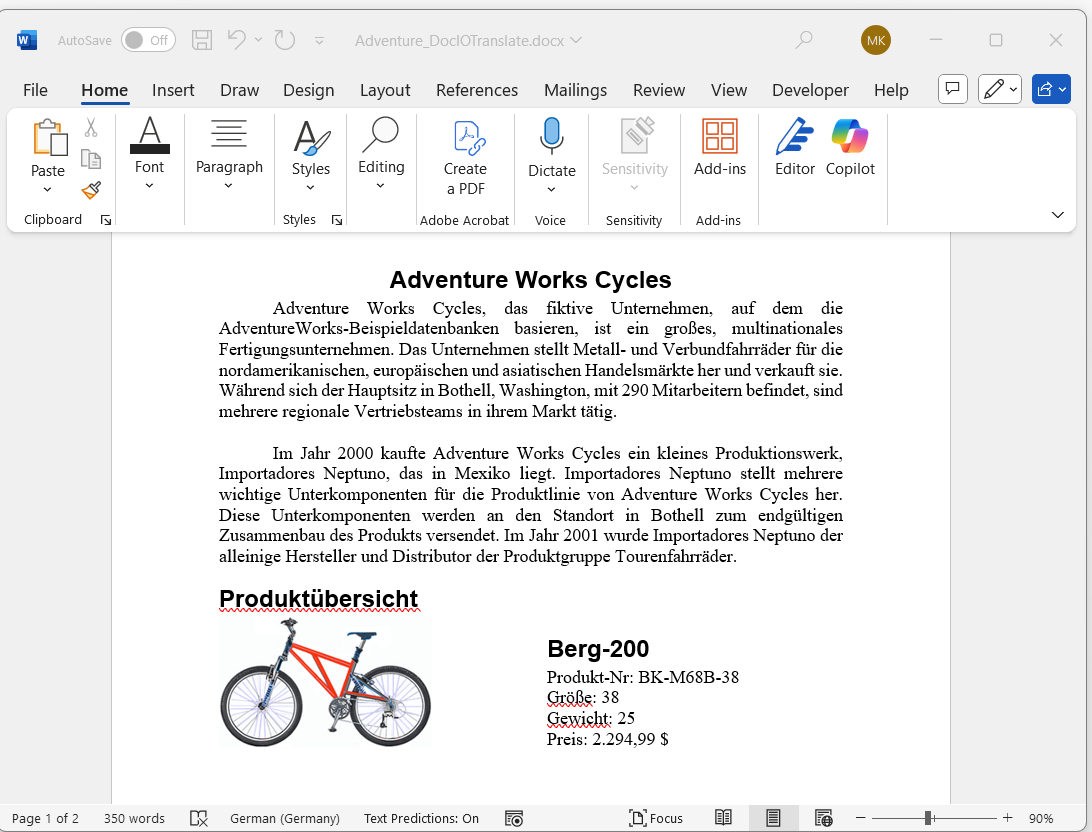Switch to Print Layout view
Image resolution: width=1092 pixels, height=832 pixels.
pos(773,818)
